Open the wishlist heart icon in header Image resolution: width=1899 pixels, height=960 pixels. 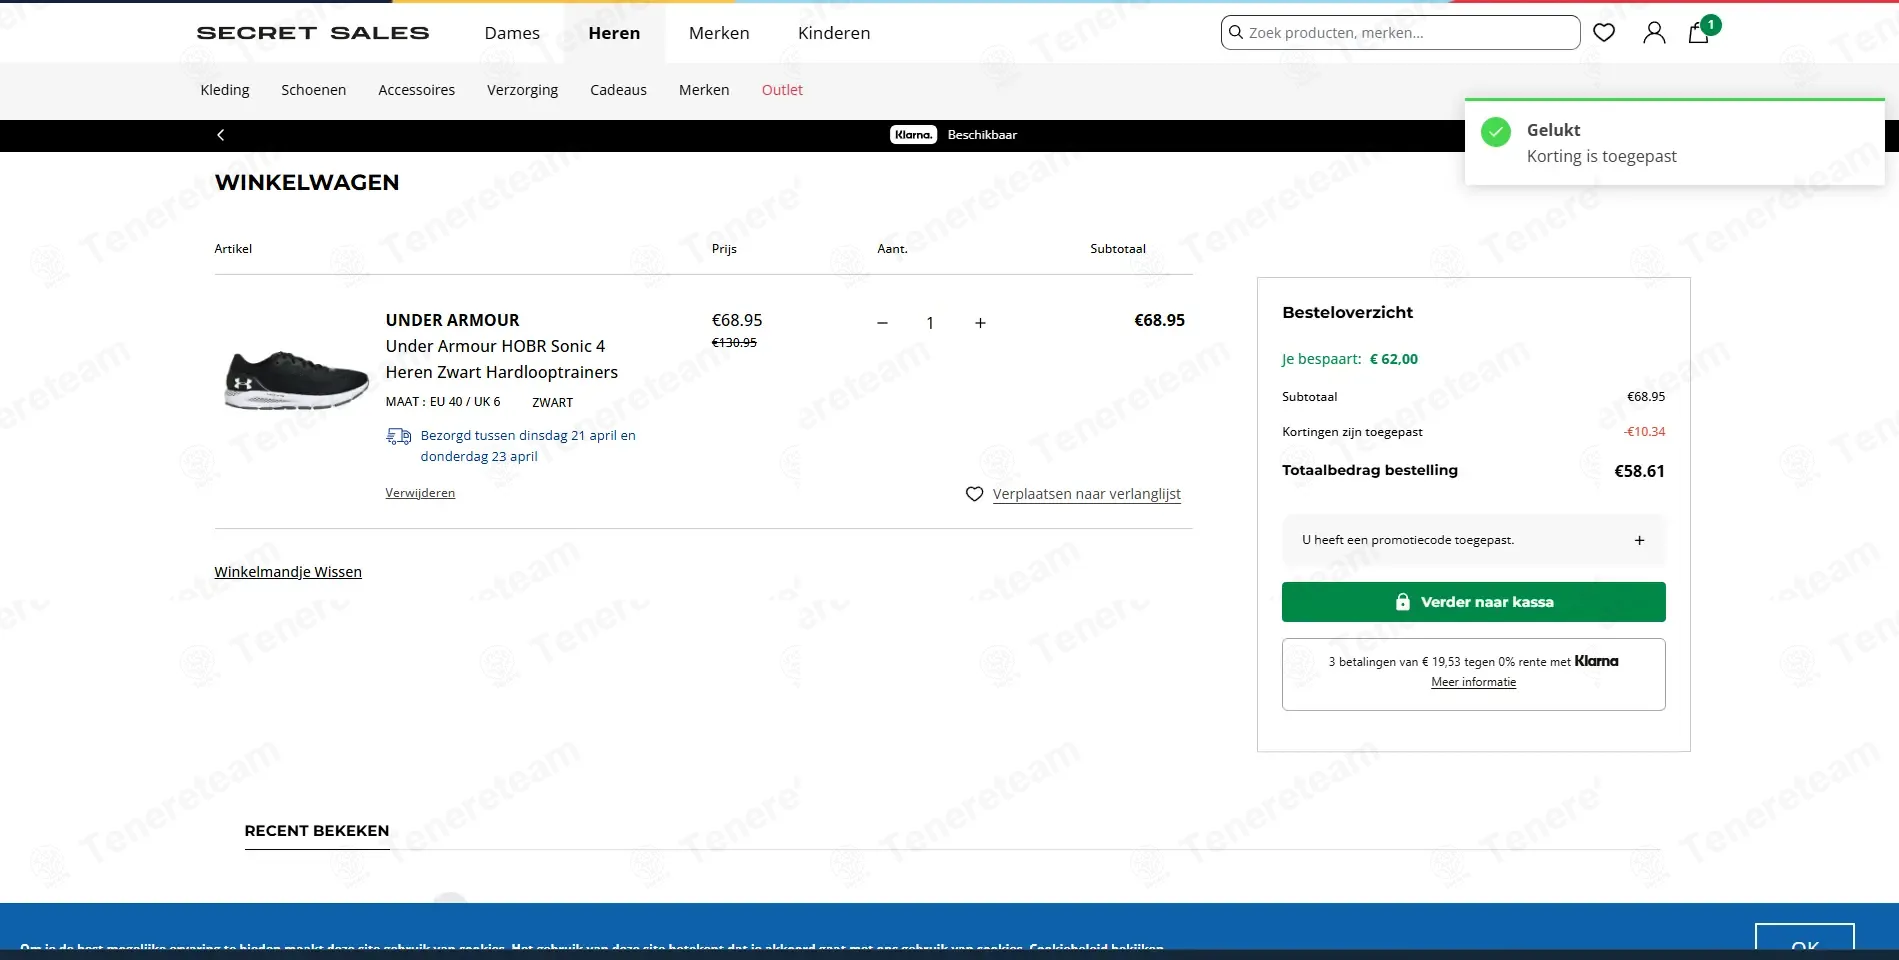pyautogui.click(x=1604, y=33)
